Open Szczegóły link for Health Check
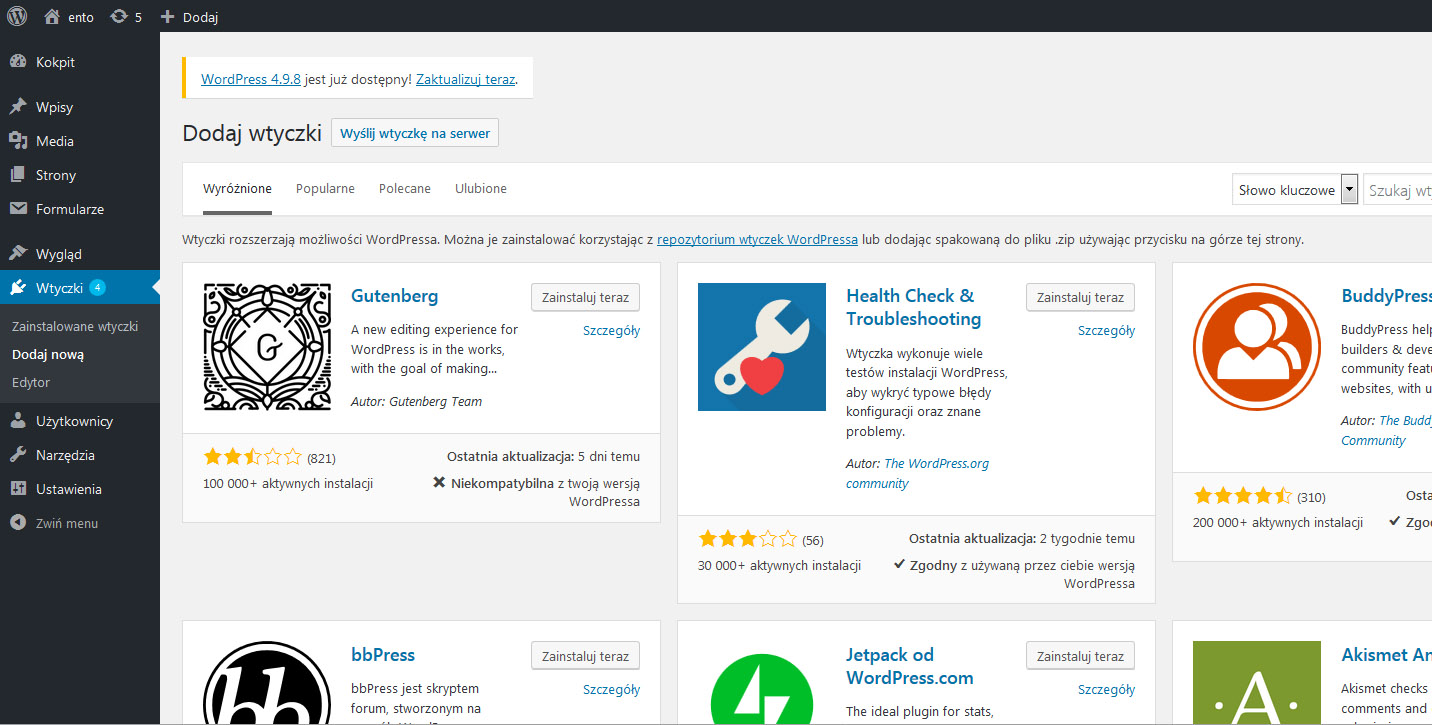Image resolution: width=1432 pixels, height=725 pixels. click(x=1106, y=331)
